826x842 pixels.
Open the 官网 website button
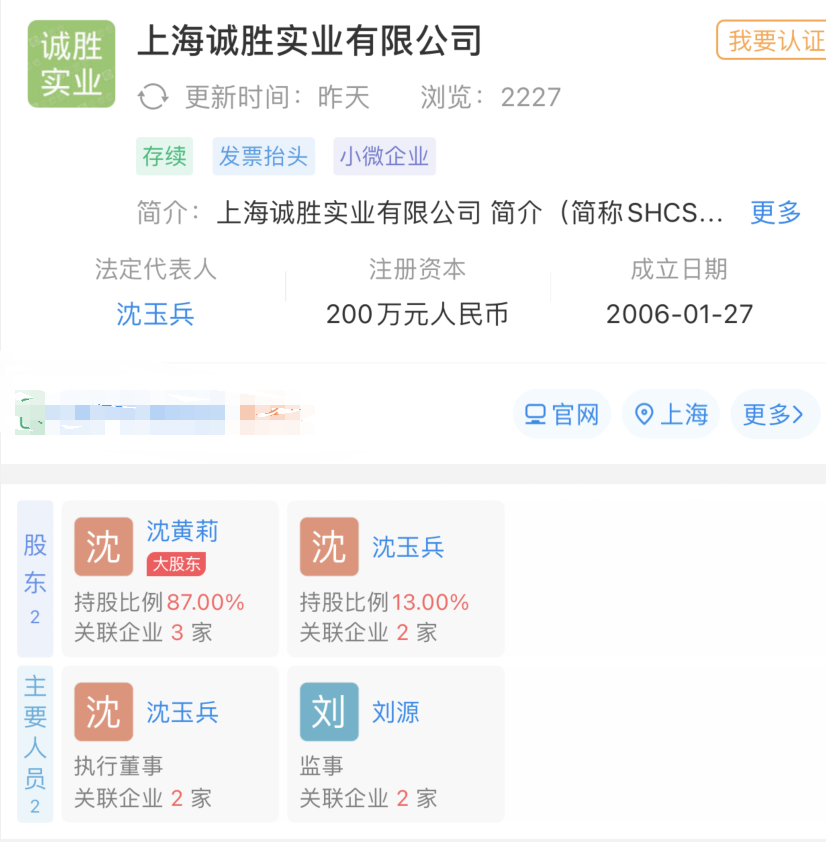click(562, 414)
